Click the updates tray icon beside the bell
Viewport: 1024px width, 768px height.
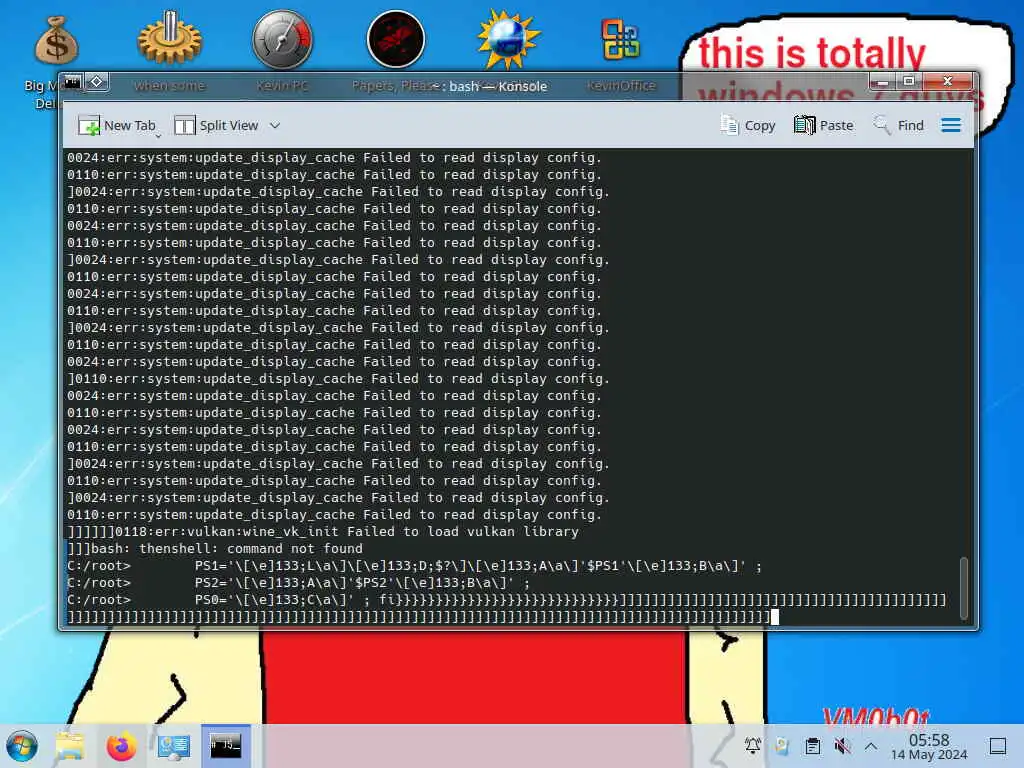click(782, 745)
